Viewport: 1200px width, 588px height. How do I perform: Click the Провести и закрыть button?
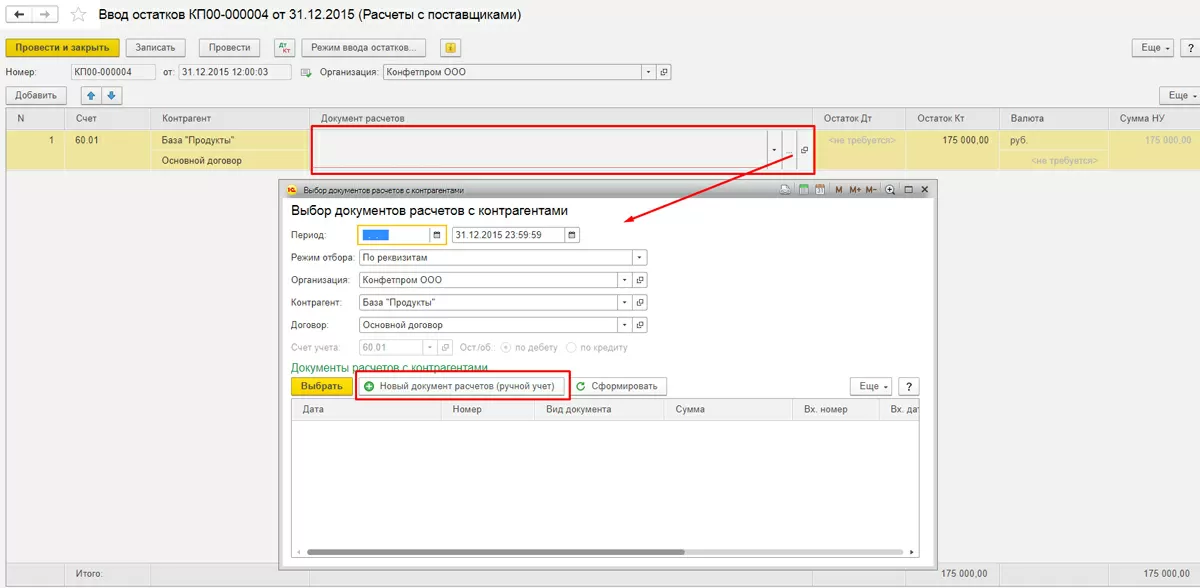point(63,47)
